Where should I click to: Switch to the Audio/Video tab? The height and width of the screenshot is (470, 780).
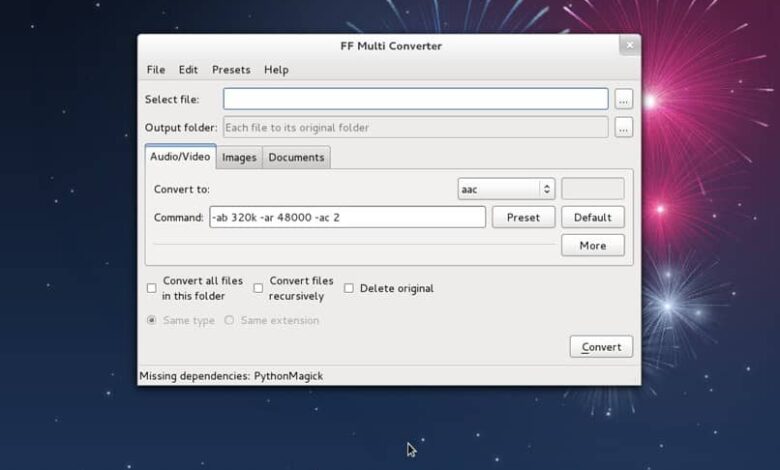180,157
